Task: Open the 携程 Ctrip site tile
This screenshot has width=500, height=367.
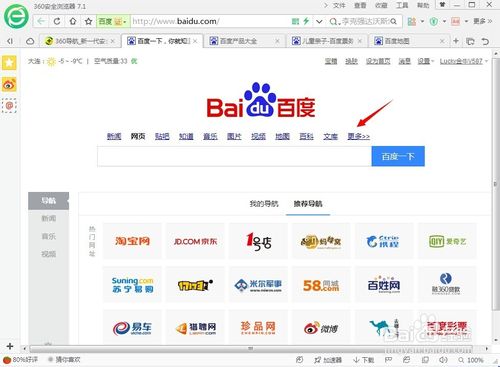Action: [x=384, y=241]
